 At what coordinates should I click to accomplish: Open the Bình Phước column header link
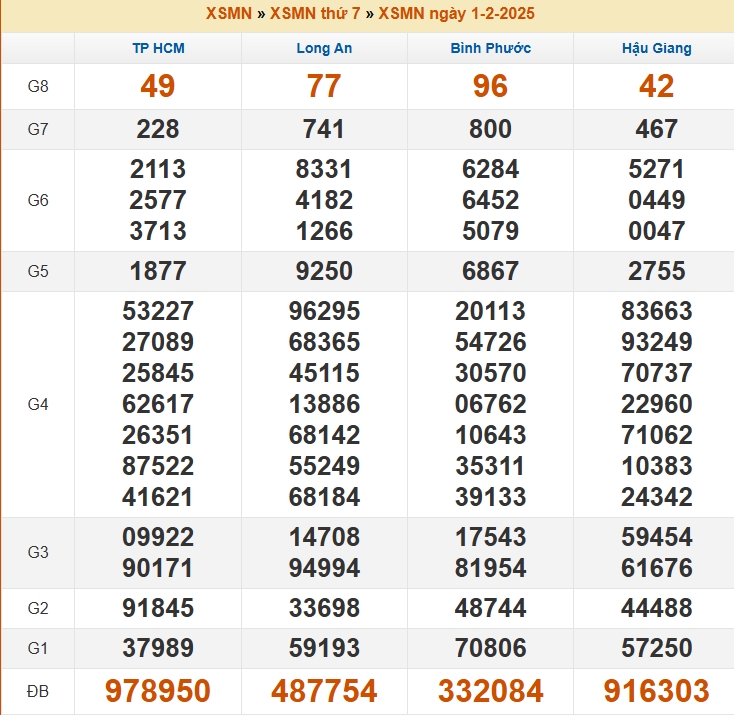pos(491,48)
